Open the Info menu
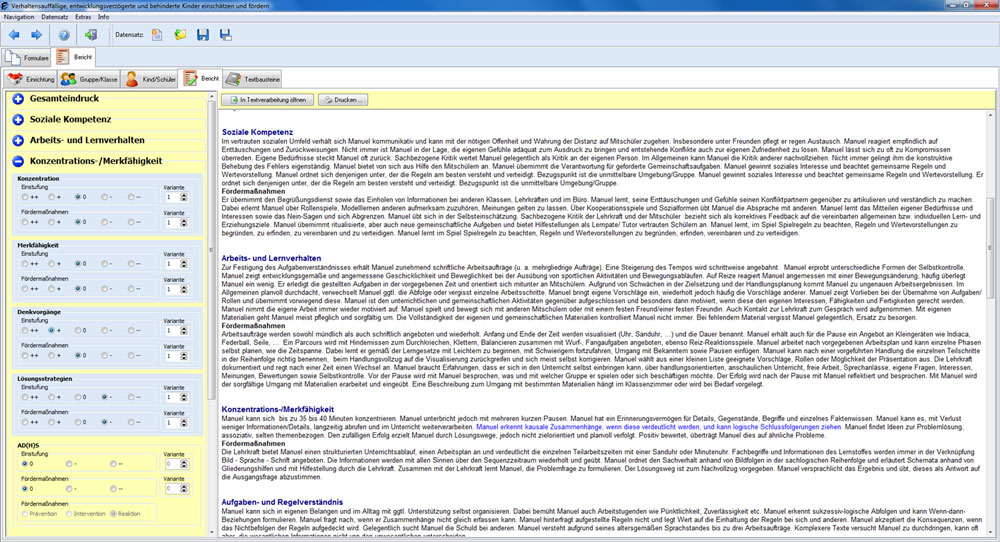 point(103,17)
